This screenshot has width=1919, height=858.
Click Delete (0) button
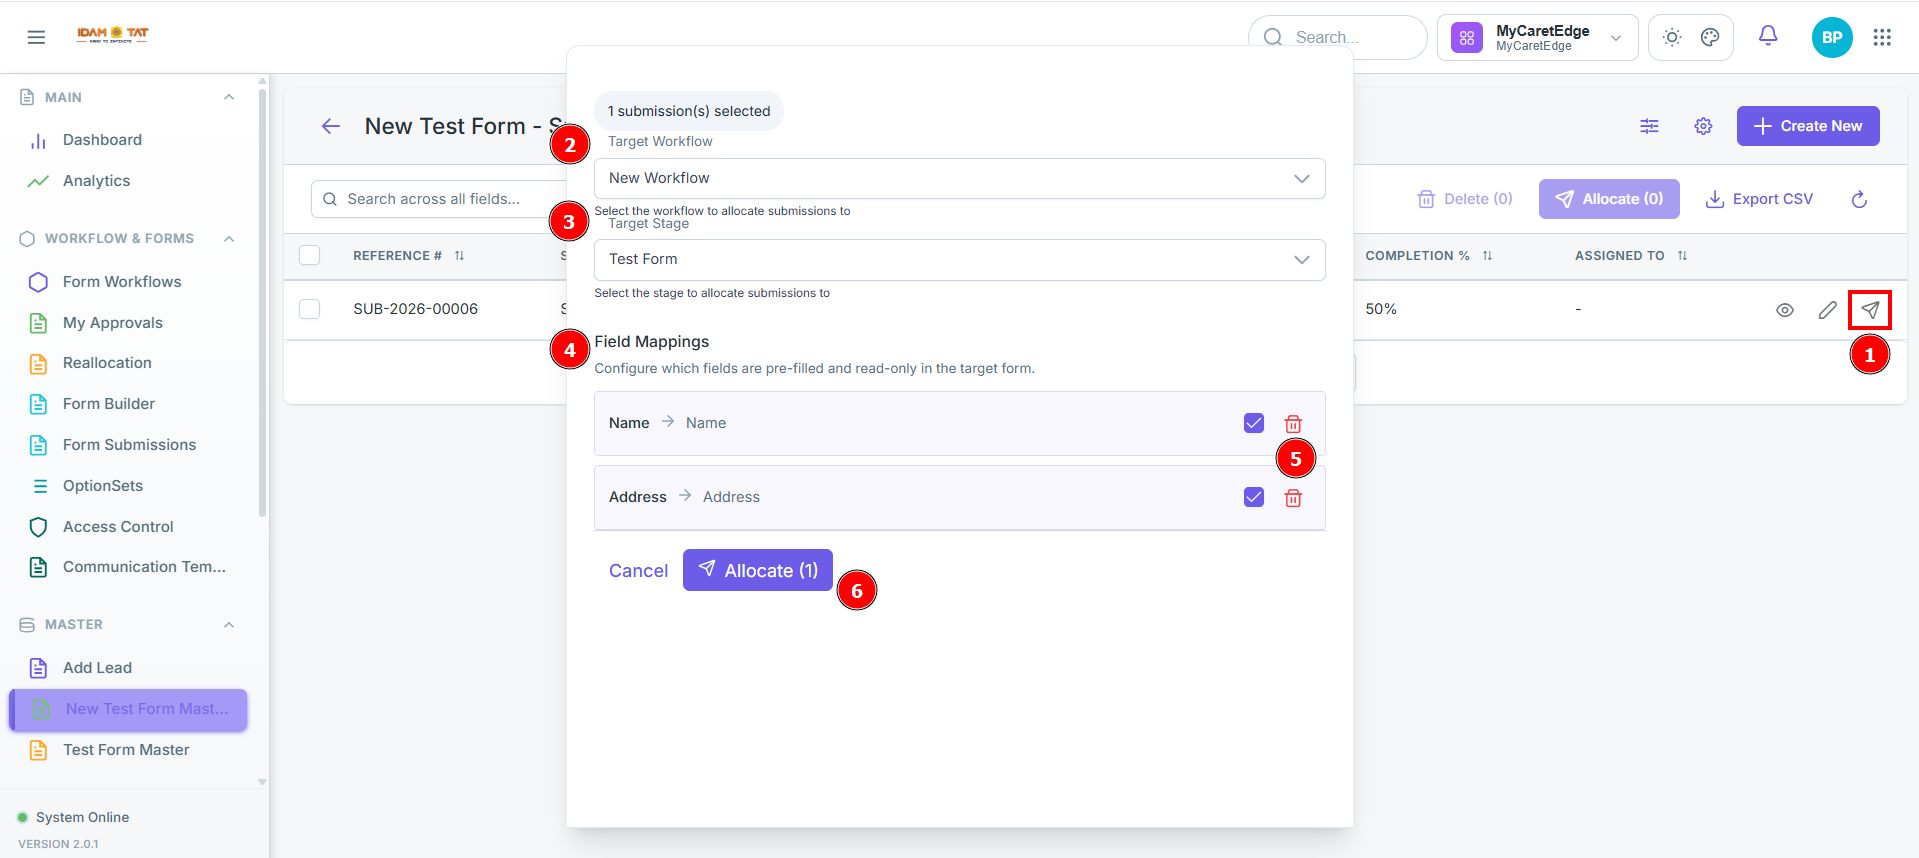(1465, 199)
